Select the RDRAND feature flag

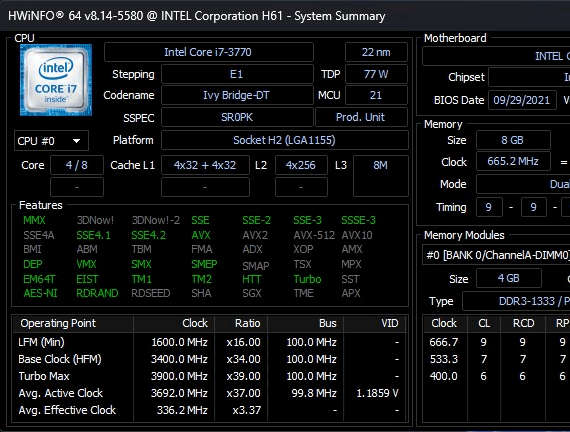coord(97,293)
